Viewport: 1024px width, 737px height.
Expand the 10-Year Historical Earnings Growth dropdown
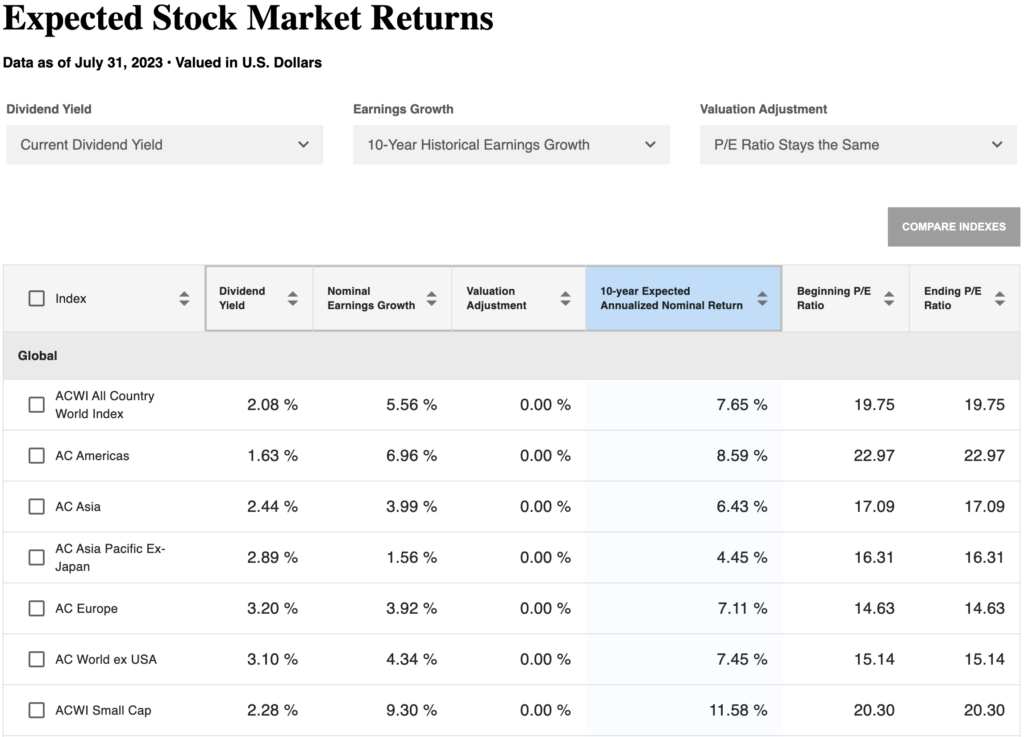[x=511, y=145]
